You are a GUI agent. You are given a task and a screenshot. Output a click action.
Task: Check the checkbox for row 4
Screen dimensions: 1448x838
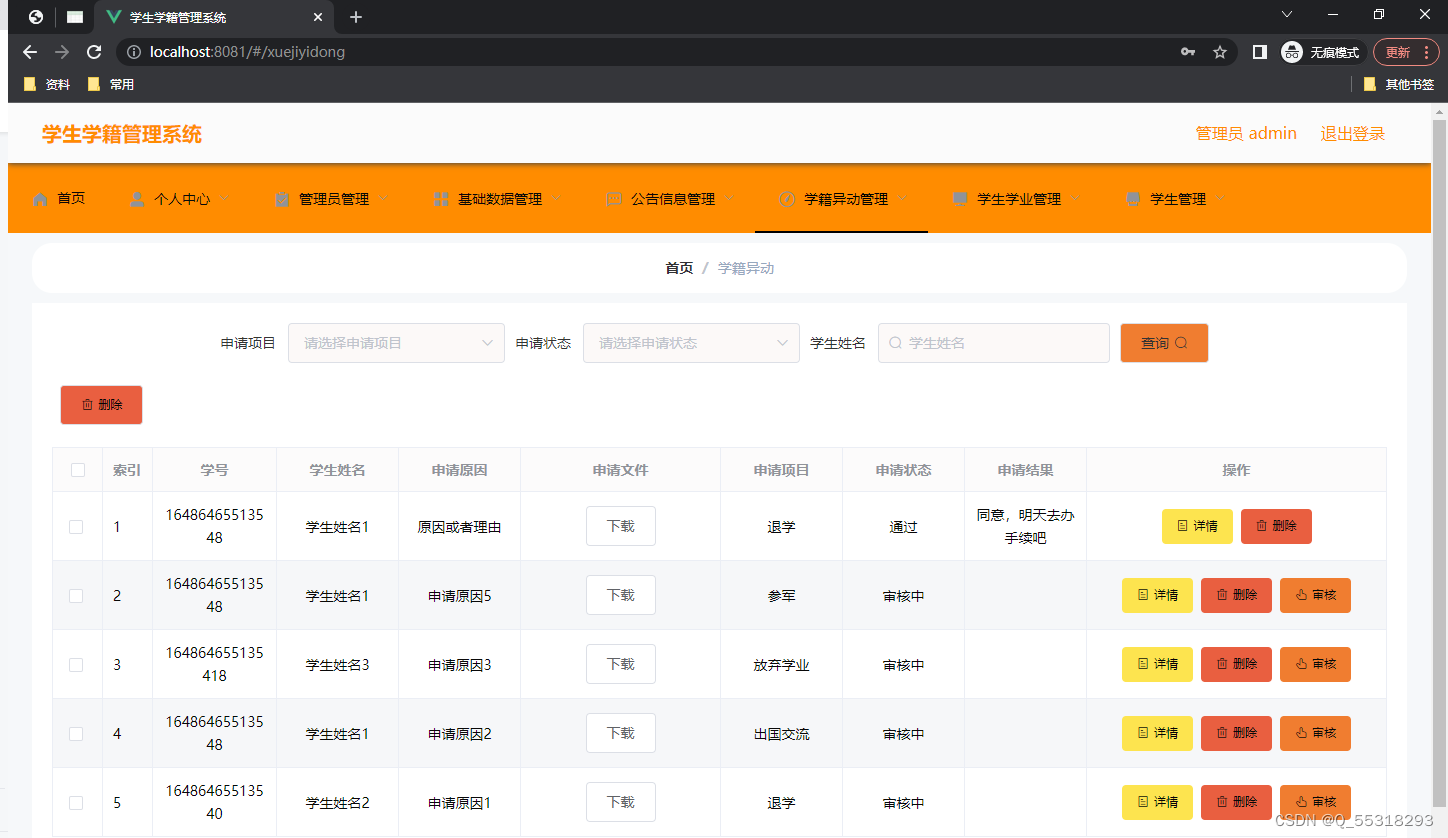(x=76, y=734)
